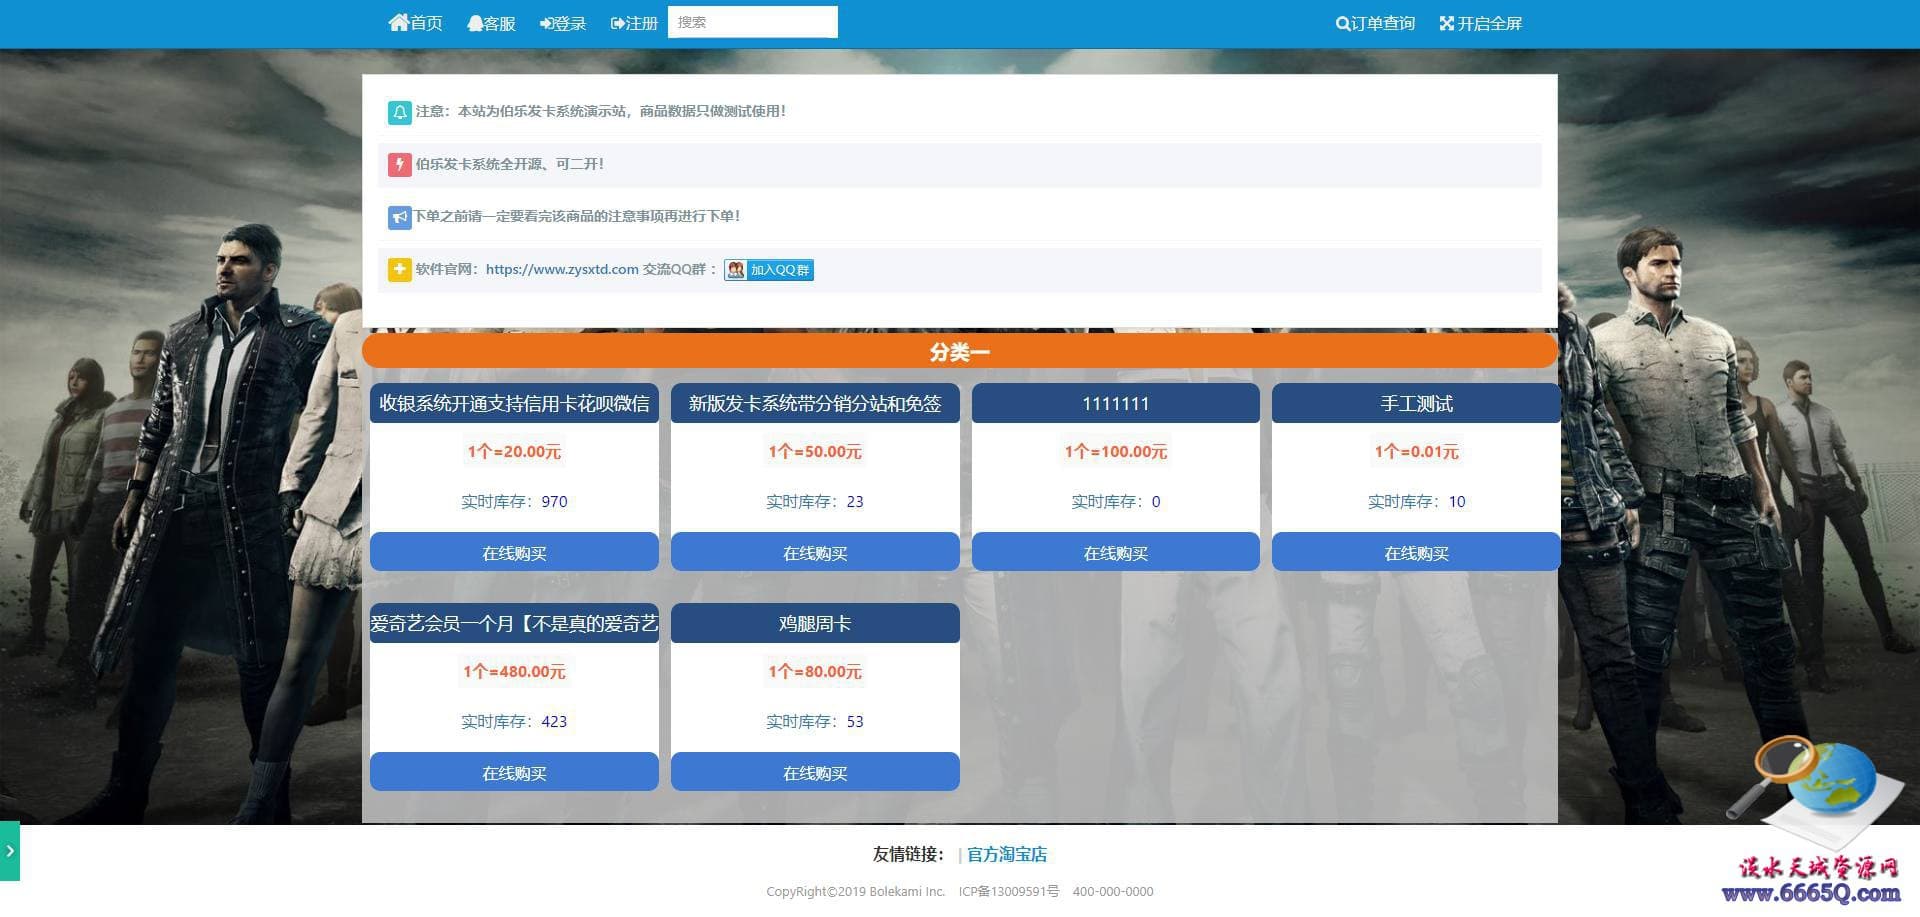
Task: Buy 收银系统 item at 20.00元 online
Action: pos(514,552)
